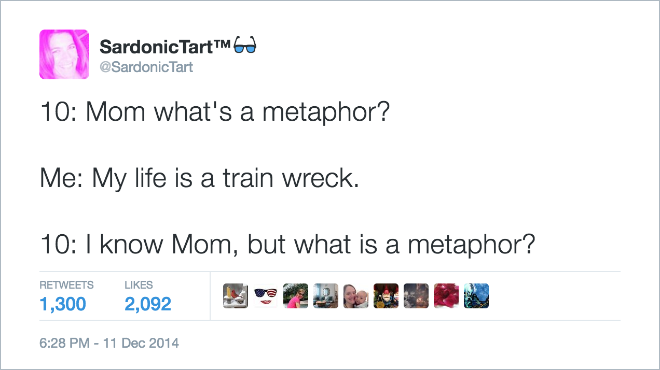Open SardonicTart's pink profile picture
This screenshot has height=370, width=660.
pyautogui.click(x=64, y=54)
